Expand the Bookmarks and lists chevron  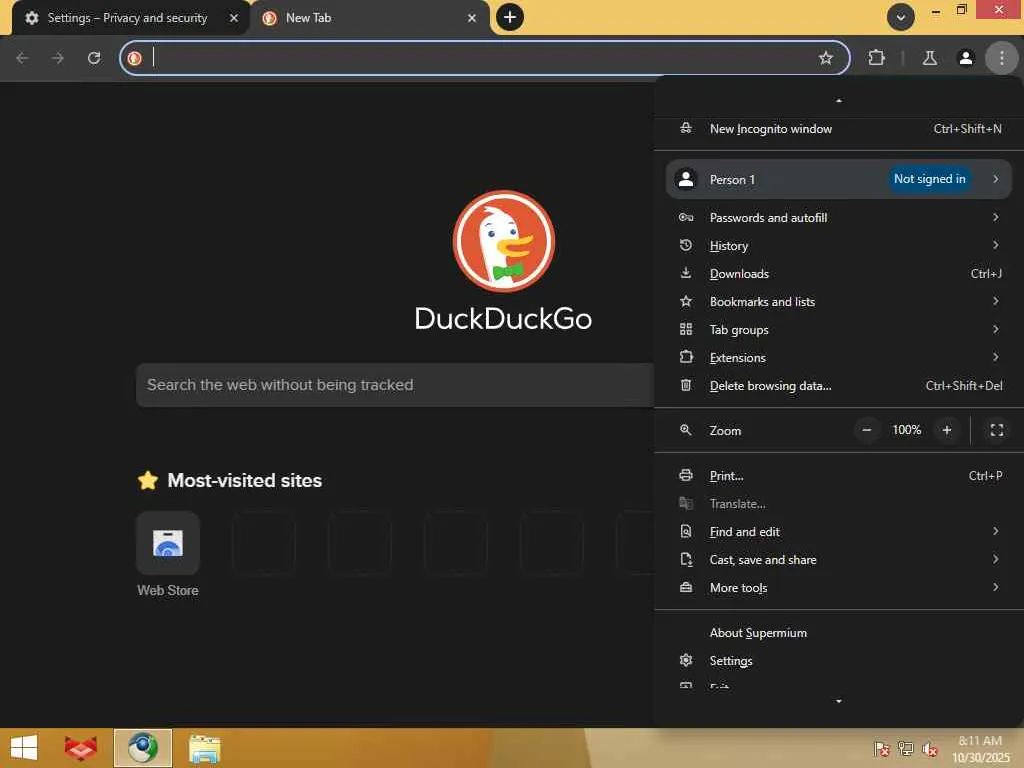pyautogui.click(x=995, y=301)
